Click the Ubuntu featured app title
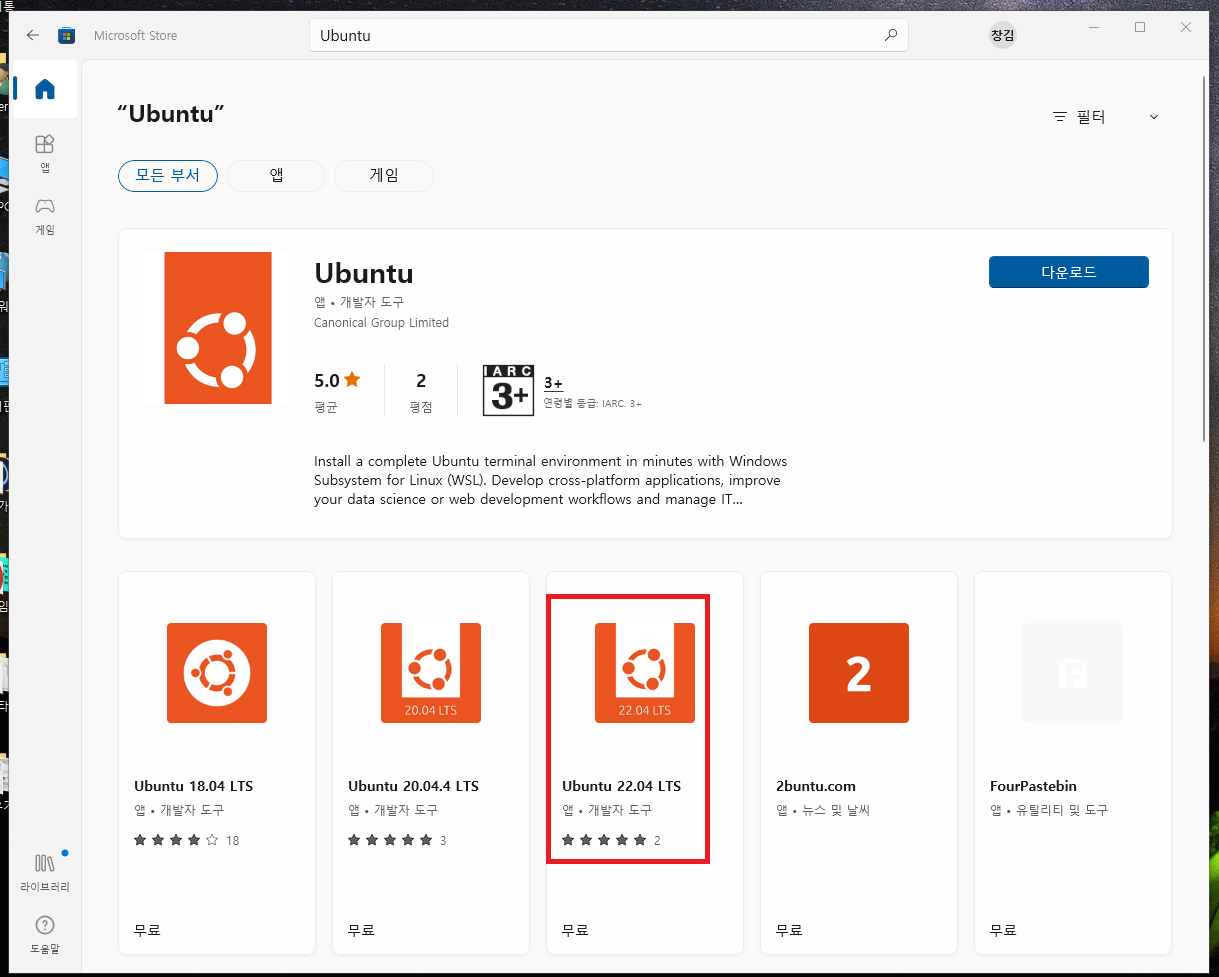 click(x=364, y=273)
